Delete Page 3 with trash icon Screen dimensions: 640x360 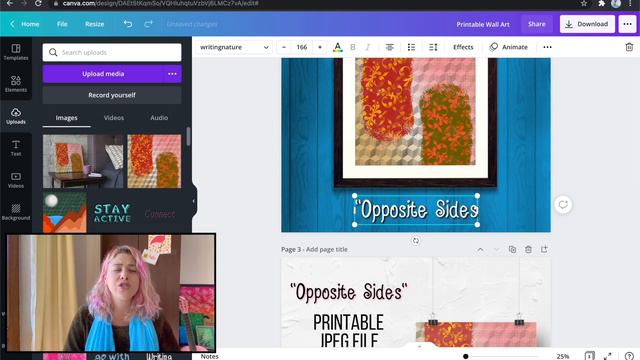[x=528, y=249]
